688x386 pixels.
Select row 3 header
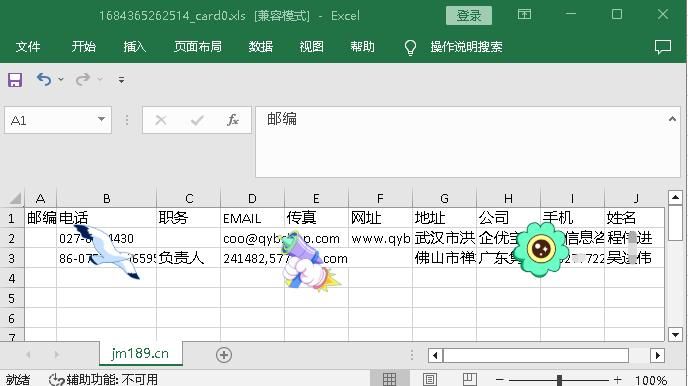[x=12, y=258]
